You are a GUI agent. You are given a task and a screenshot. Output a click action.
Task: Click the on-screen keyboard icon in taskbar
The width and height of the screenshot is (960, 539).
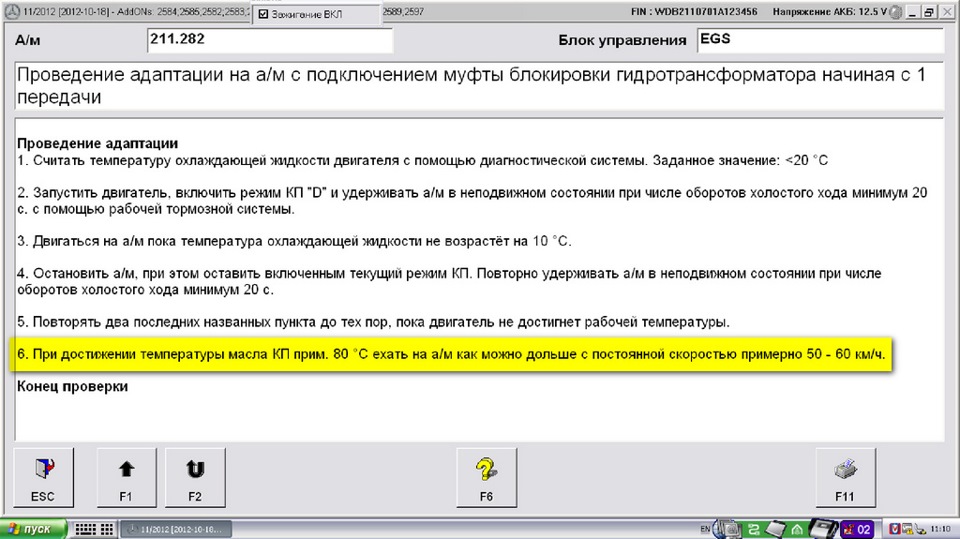click(x=85, y=529)
